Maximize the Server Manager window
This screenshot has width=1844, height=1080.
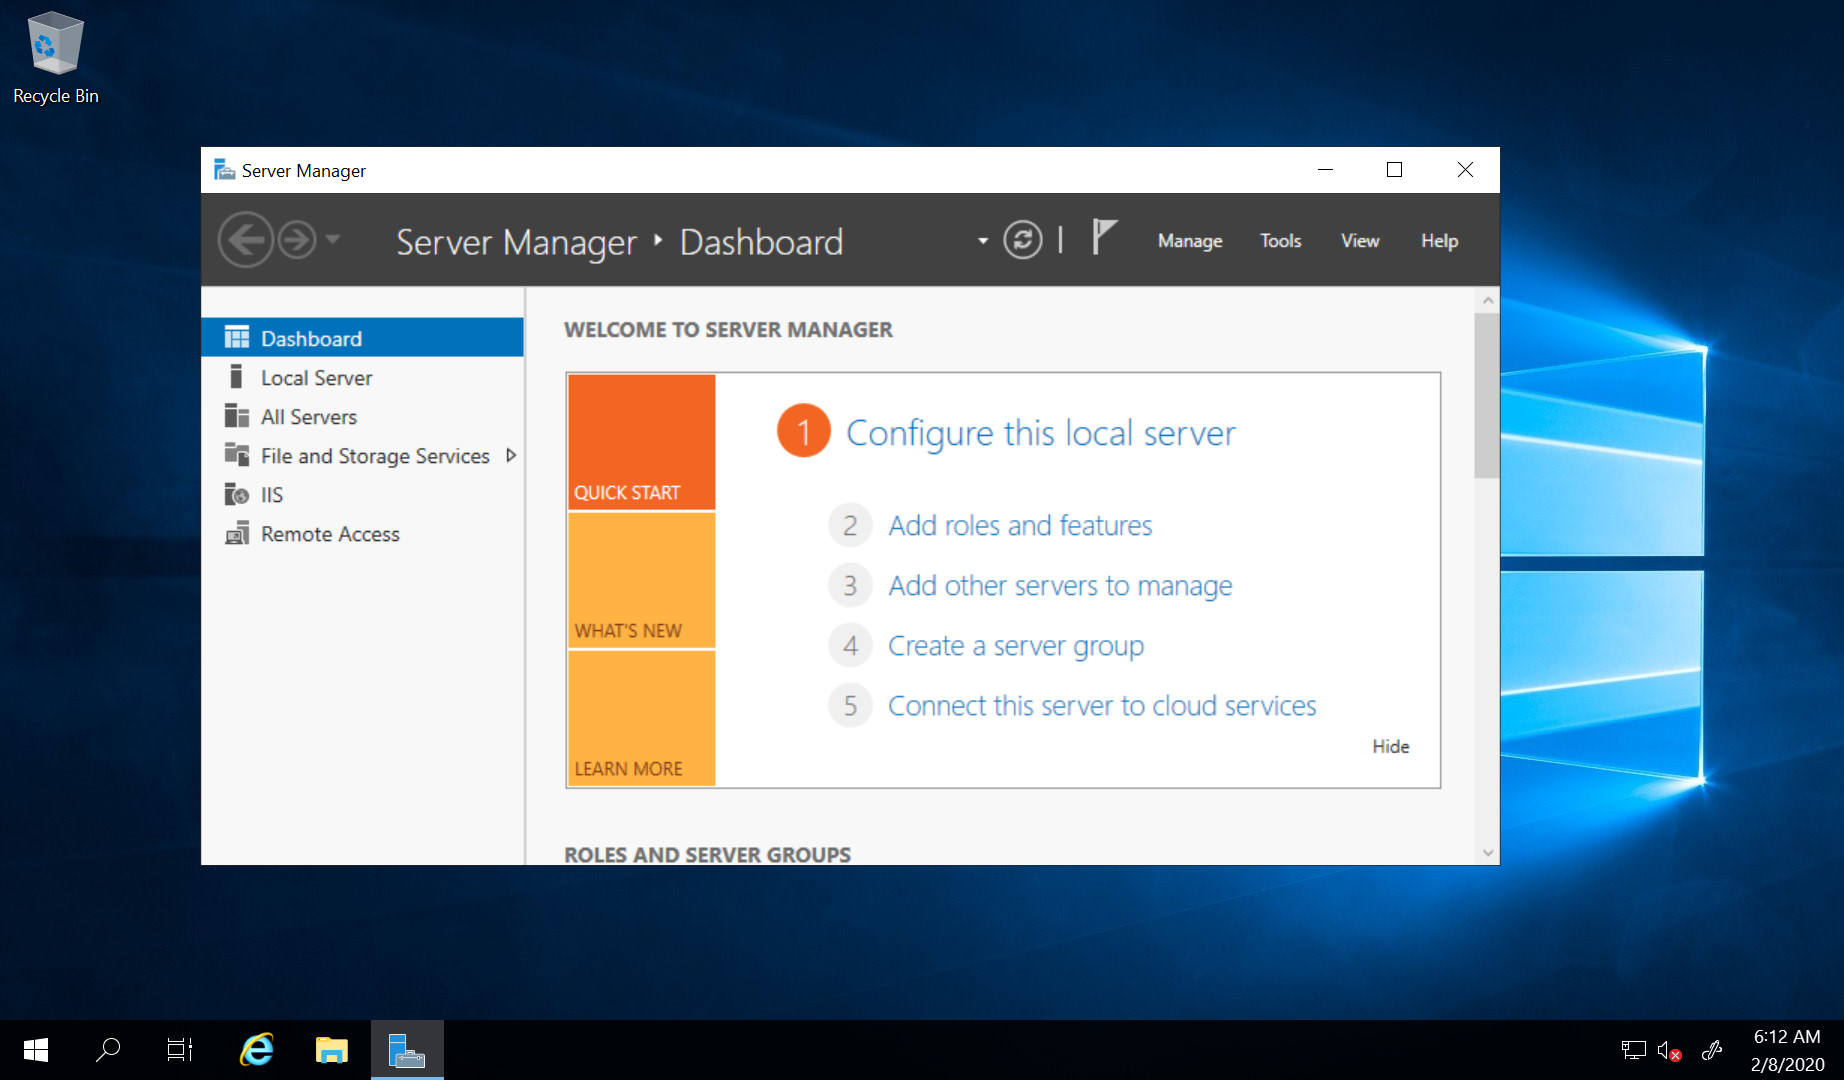click(x=1394, y=170)
